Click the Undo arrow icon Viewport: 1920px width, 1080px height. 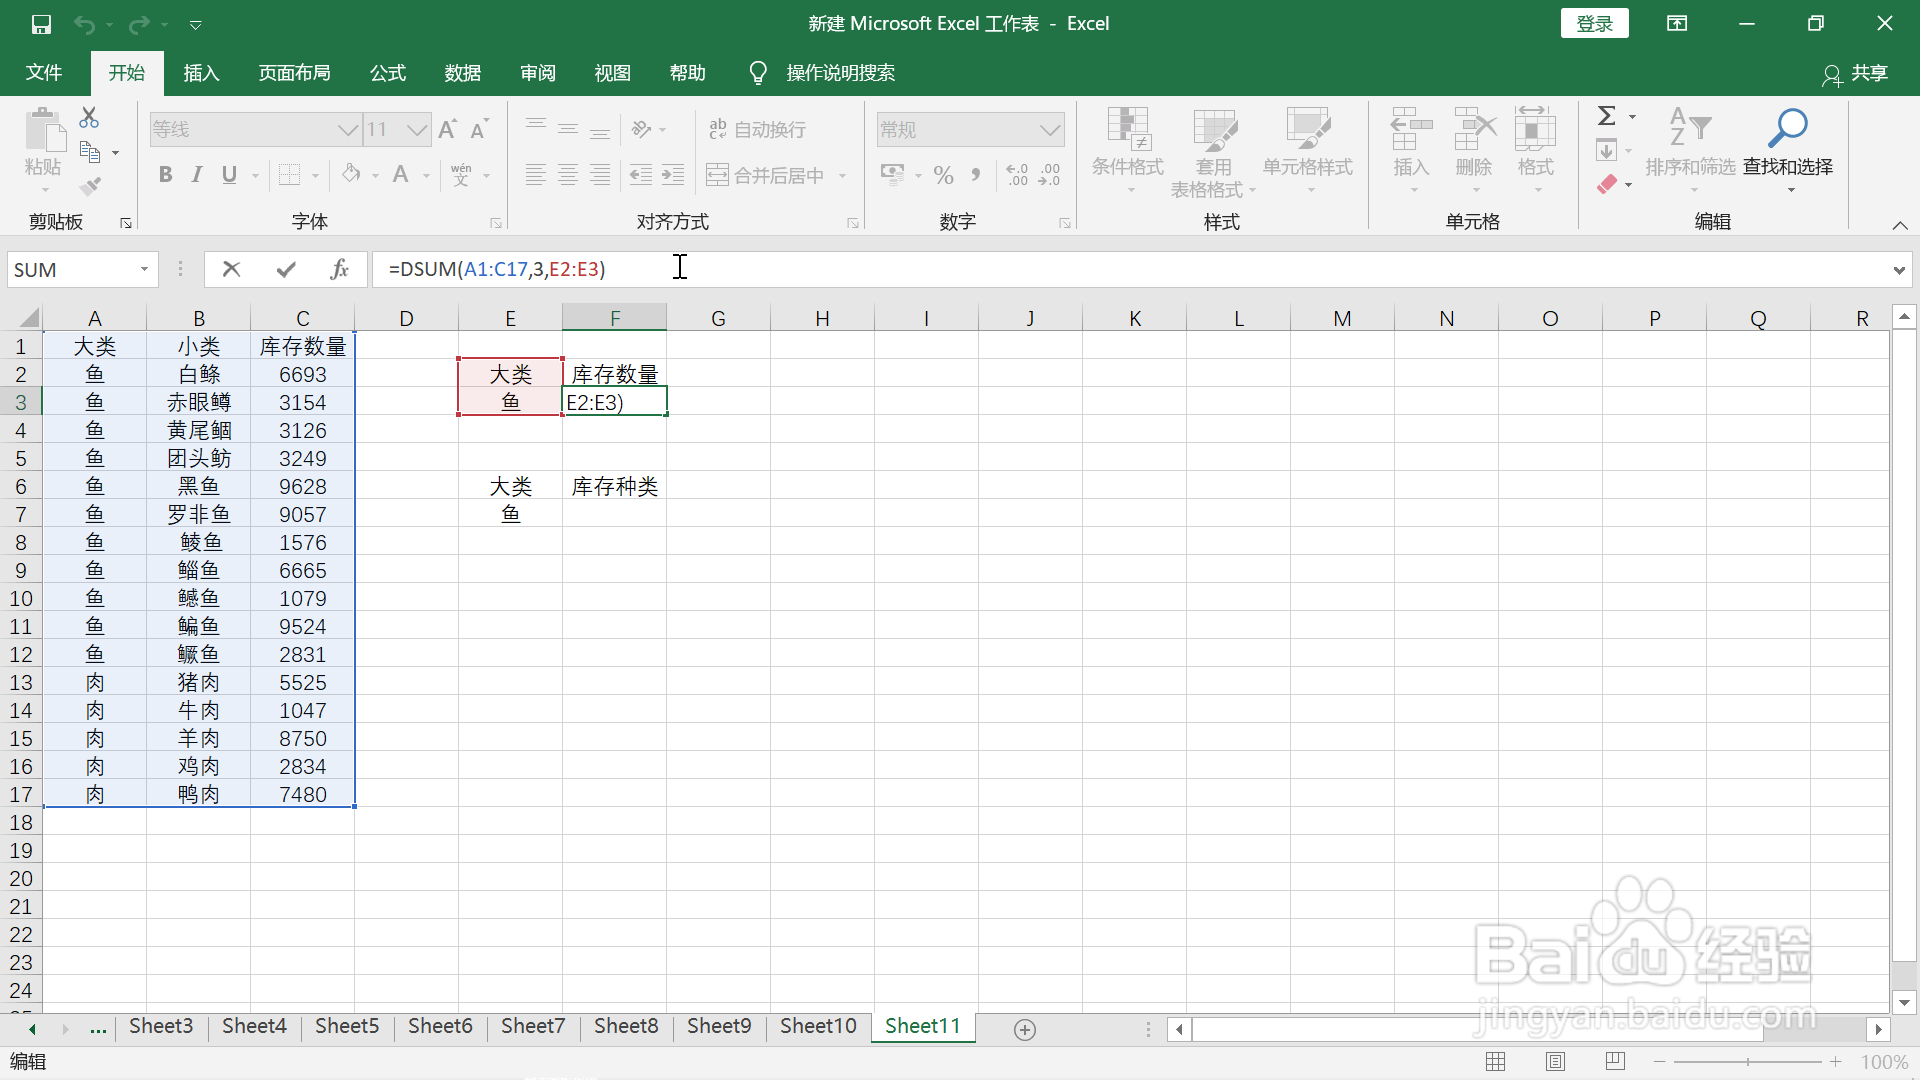pos(84,24)
